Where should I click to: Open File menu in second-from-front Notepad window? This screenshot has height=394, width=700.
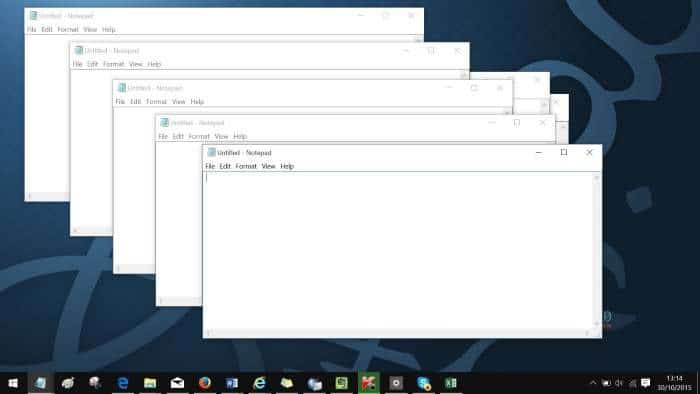point(163,136)
